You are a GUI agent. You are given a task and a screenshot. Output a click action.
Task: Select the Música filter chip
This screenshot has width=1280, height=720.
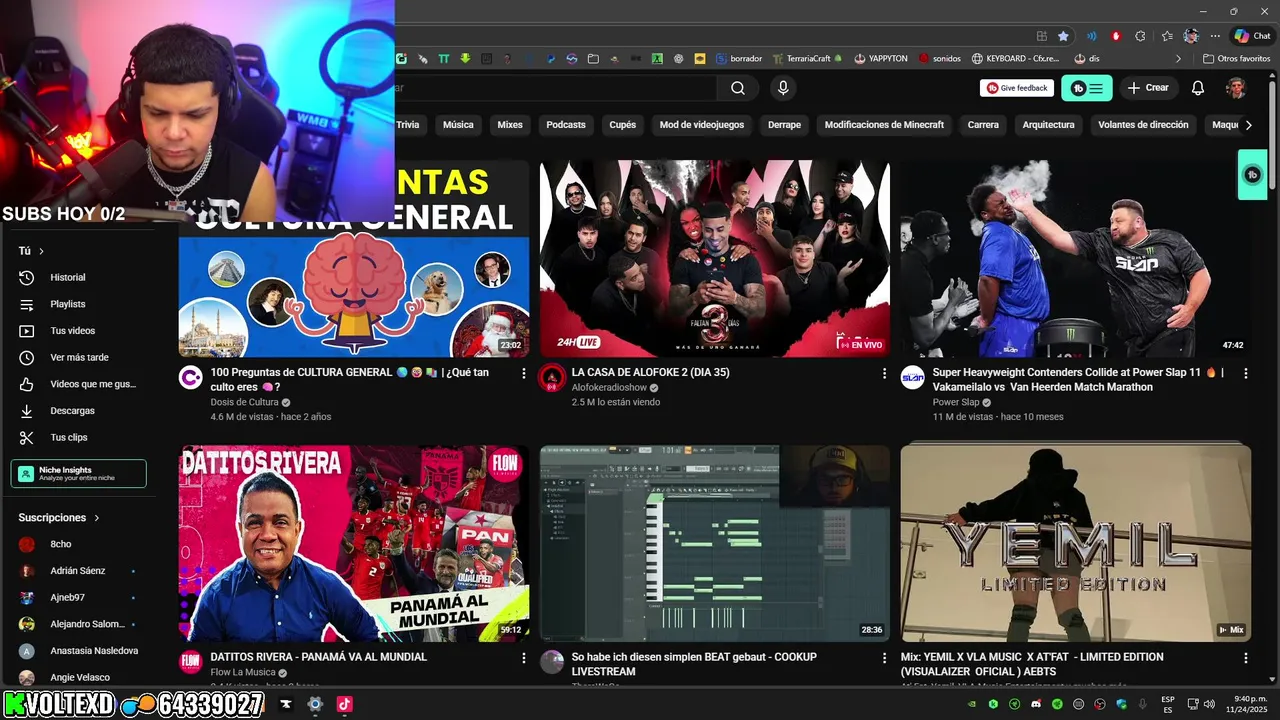click(458, 125)
